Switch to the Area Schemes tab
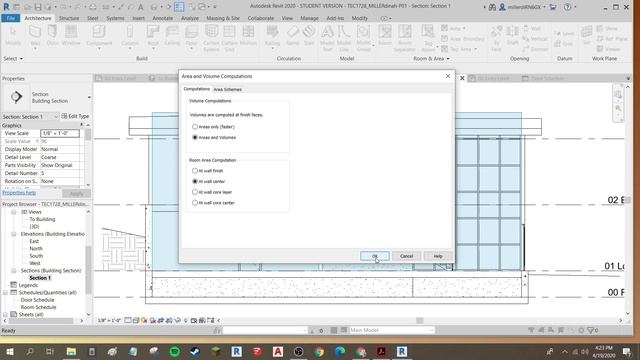Screen dimensions: 640x360 [227, 89]
